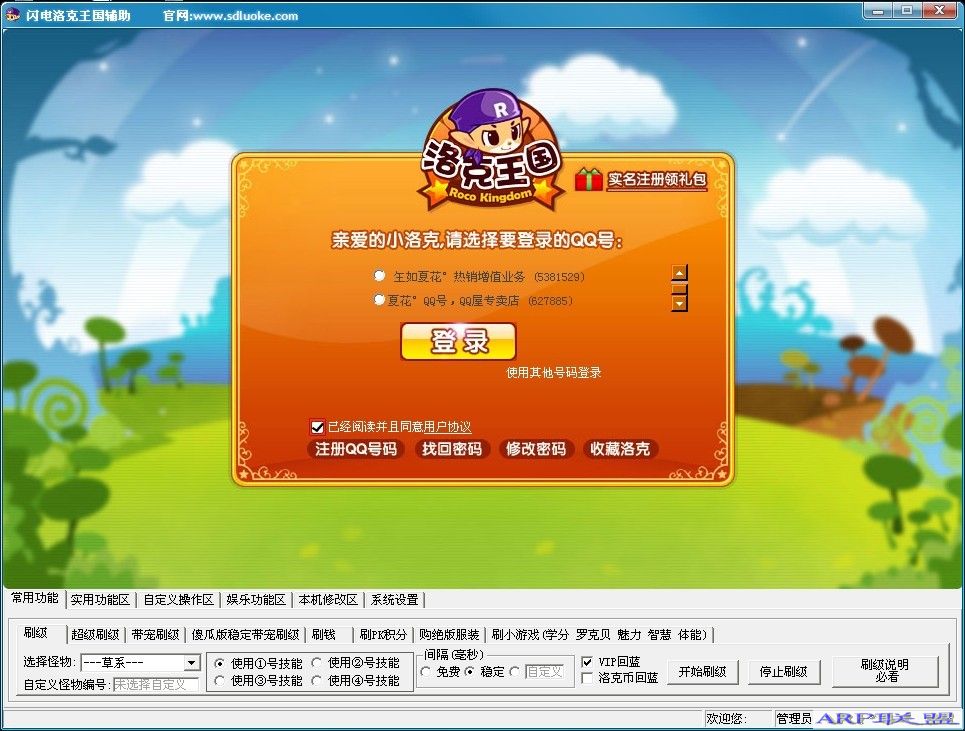Open 傻瓜版稳定带宠刷级 sub-tab

[x=245, y=634]
